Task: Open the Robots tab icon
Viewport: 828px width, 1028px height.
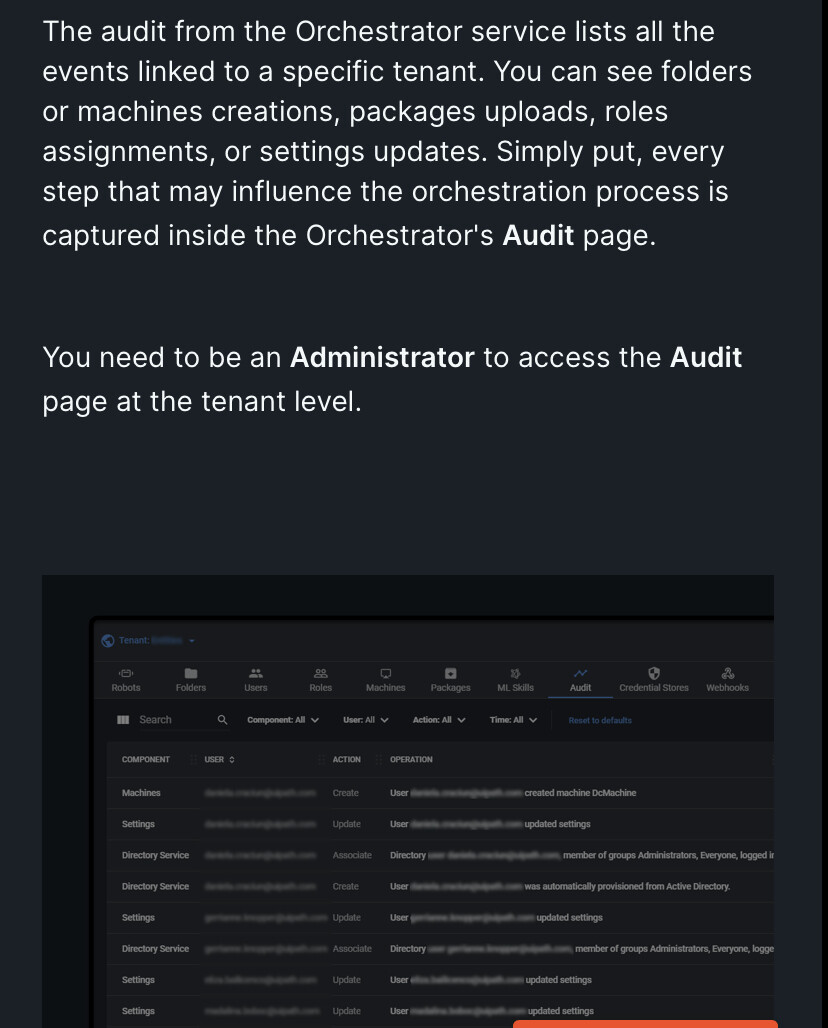Action: point(125,673)
